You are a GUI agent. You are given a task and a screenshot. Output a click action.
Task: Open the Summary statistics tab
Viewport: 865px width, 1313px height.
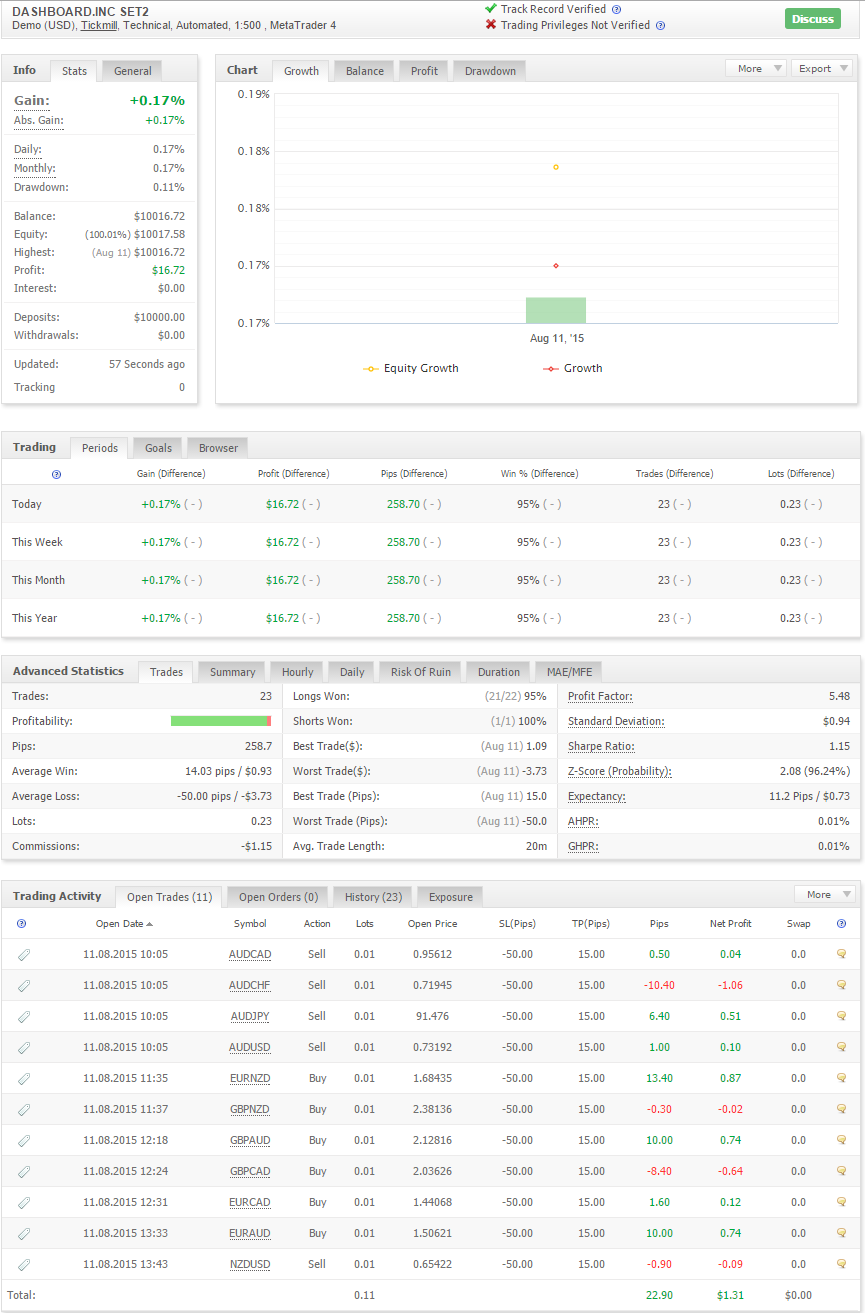click(x=232, y=672)
